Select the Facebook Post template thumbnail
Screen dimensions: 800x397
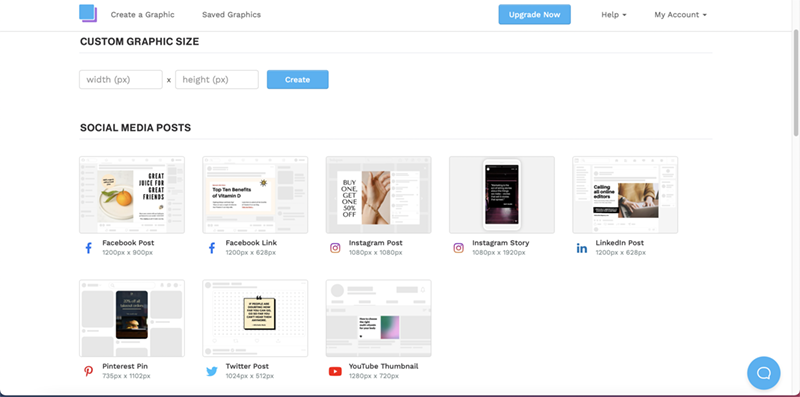point(132,195)
